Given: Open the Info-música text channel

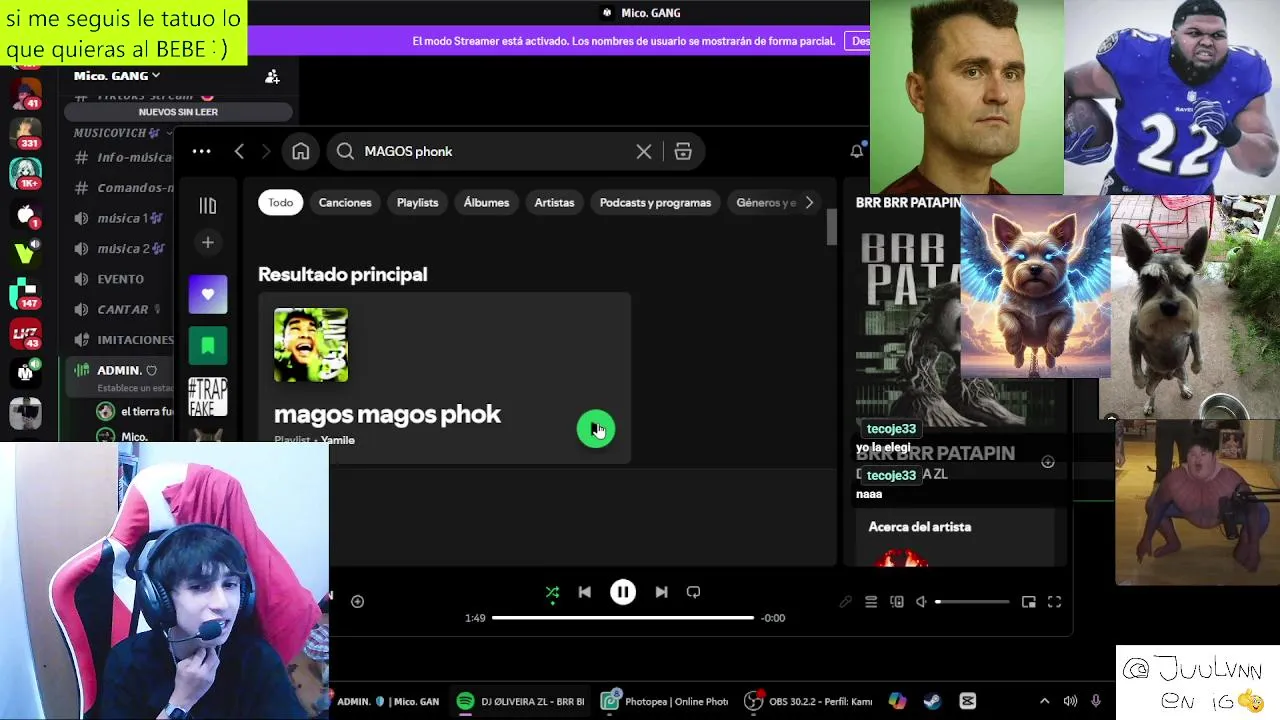Looking at the screenshot, I should pos(125,157).
